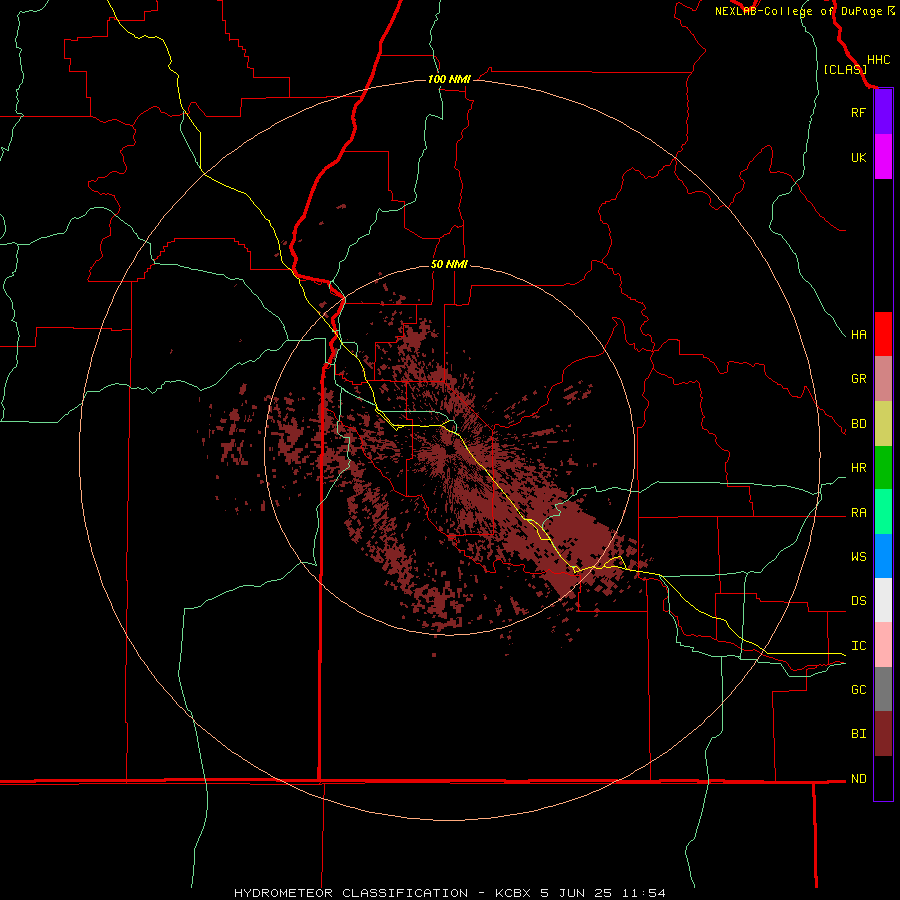Click the RF purple legend swatch
This screenshot has height=900, width=900.
tap(883, 112)
